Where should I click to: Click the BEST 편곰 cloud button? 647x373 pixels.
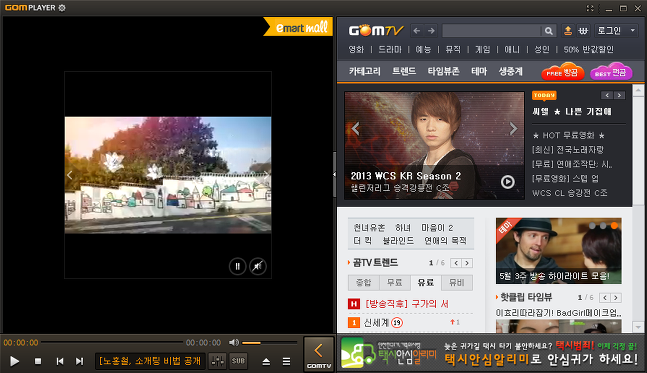(x=611, y=72)
